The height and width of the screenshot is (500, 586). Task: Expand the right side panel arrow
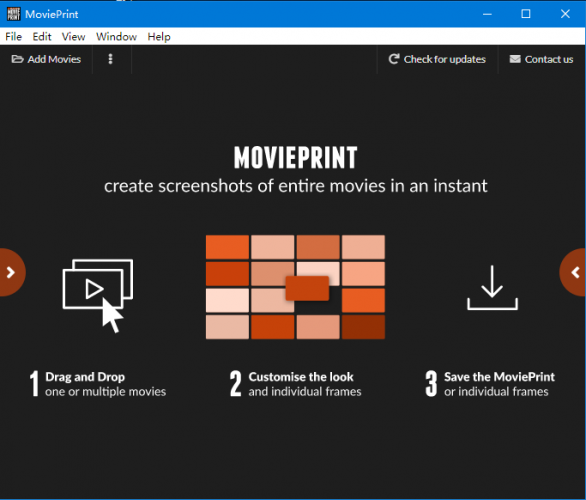[574, 272]
